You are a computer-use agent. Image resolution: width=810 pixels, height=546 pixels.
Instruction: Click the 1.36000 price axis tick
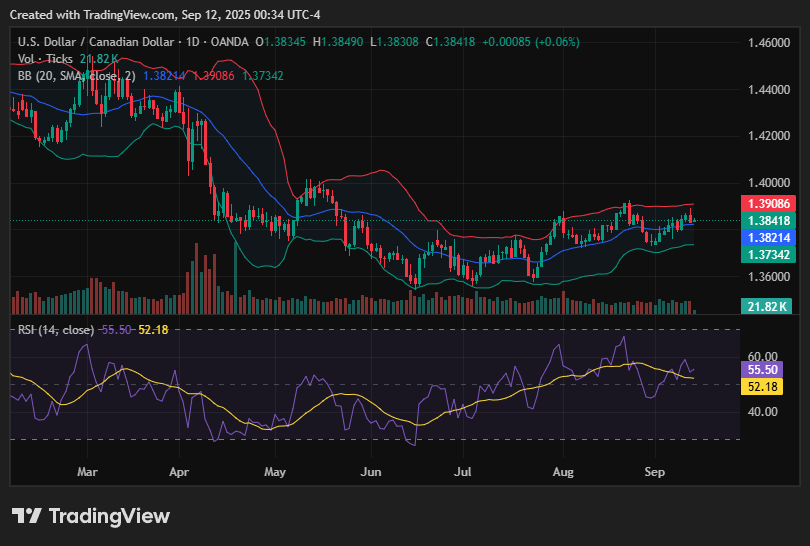pos(769,276)
